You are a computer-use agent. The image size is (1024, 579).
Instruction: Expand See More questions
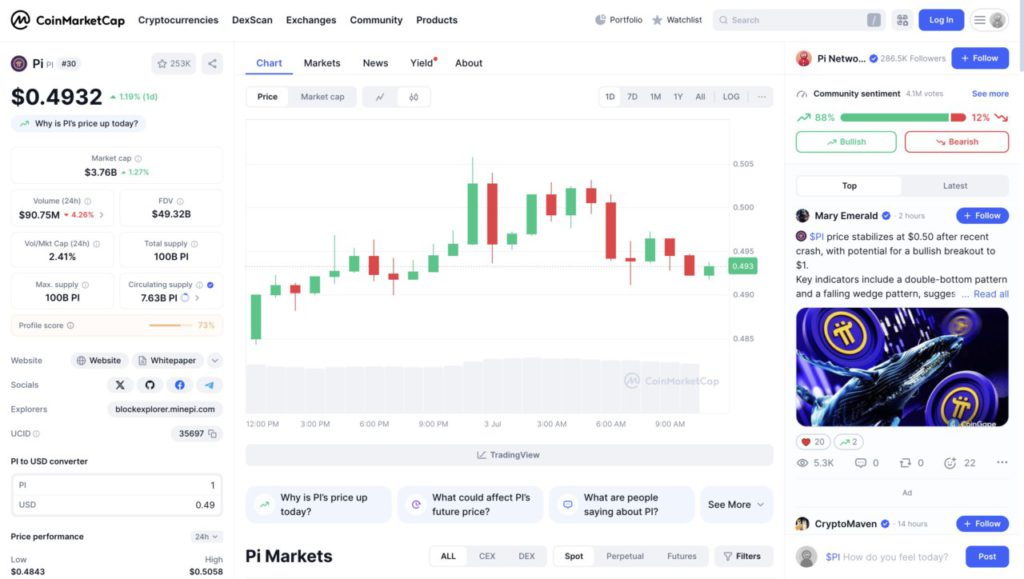(736, 505)
